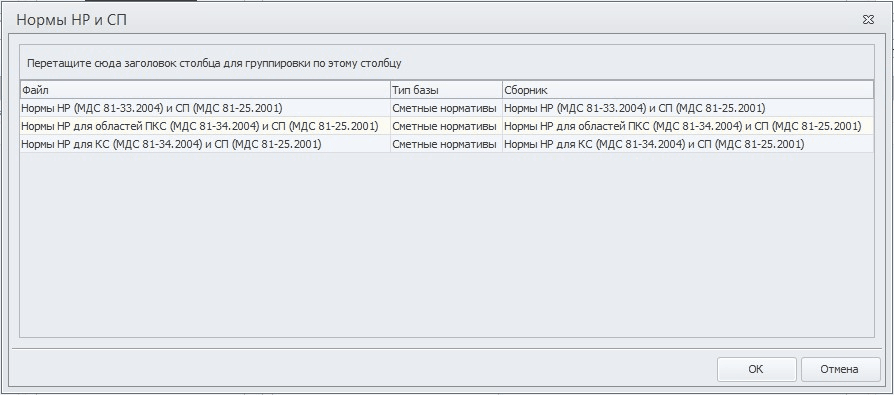This screenshot has height=395, width=894.
Task: Sort by the Тип базы column header
Action: (446, 90)
